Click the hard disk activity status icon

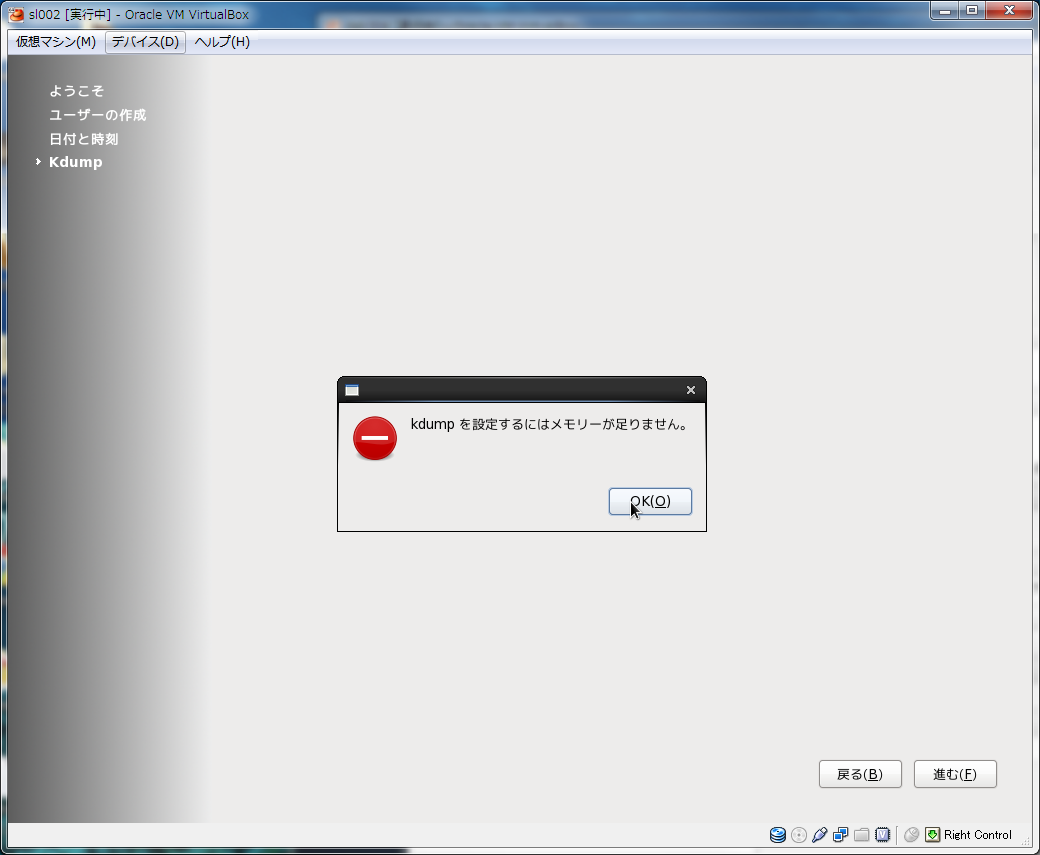tap(777, 835)
